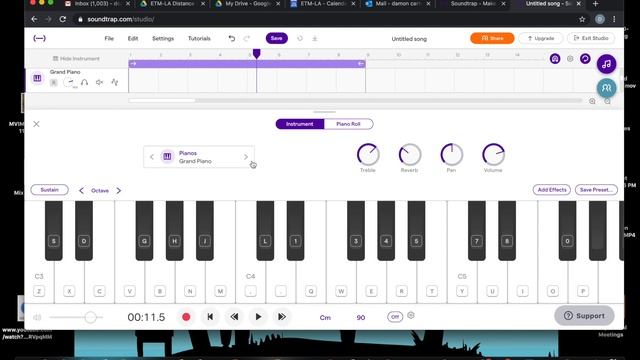Open the Settings menu
This screenshot has width=640, height=360.
(163, 38)
